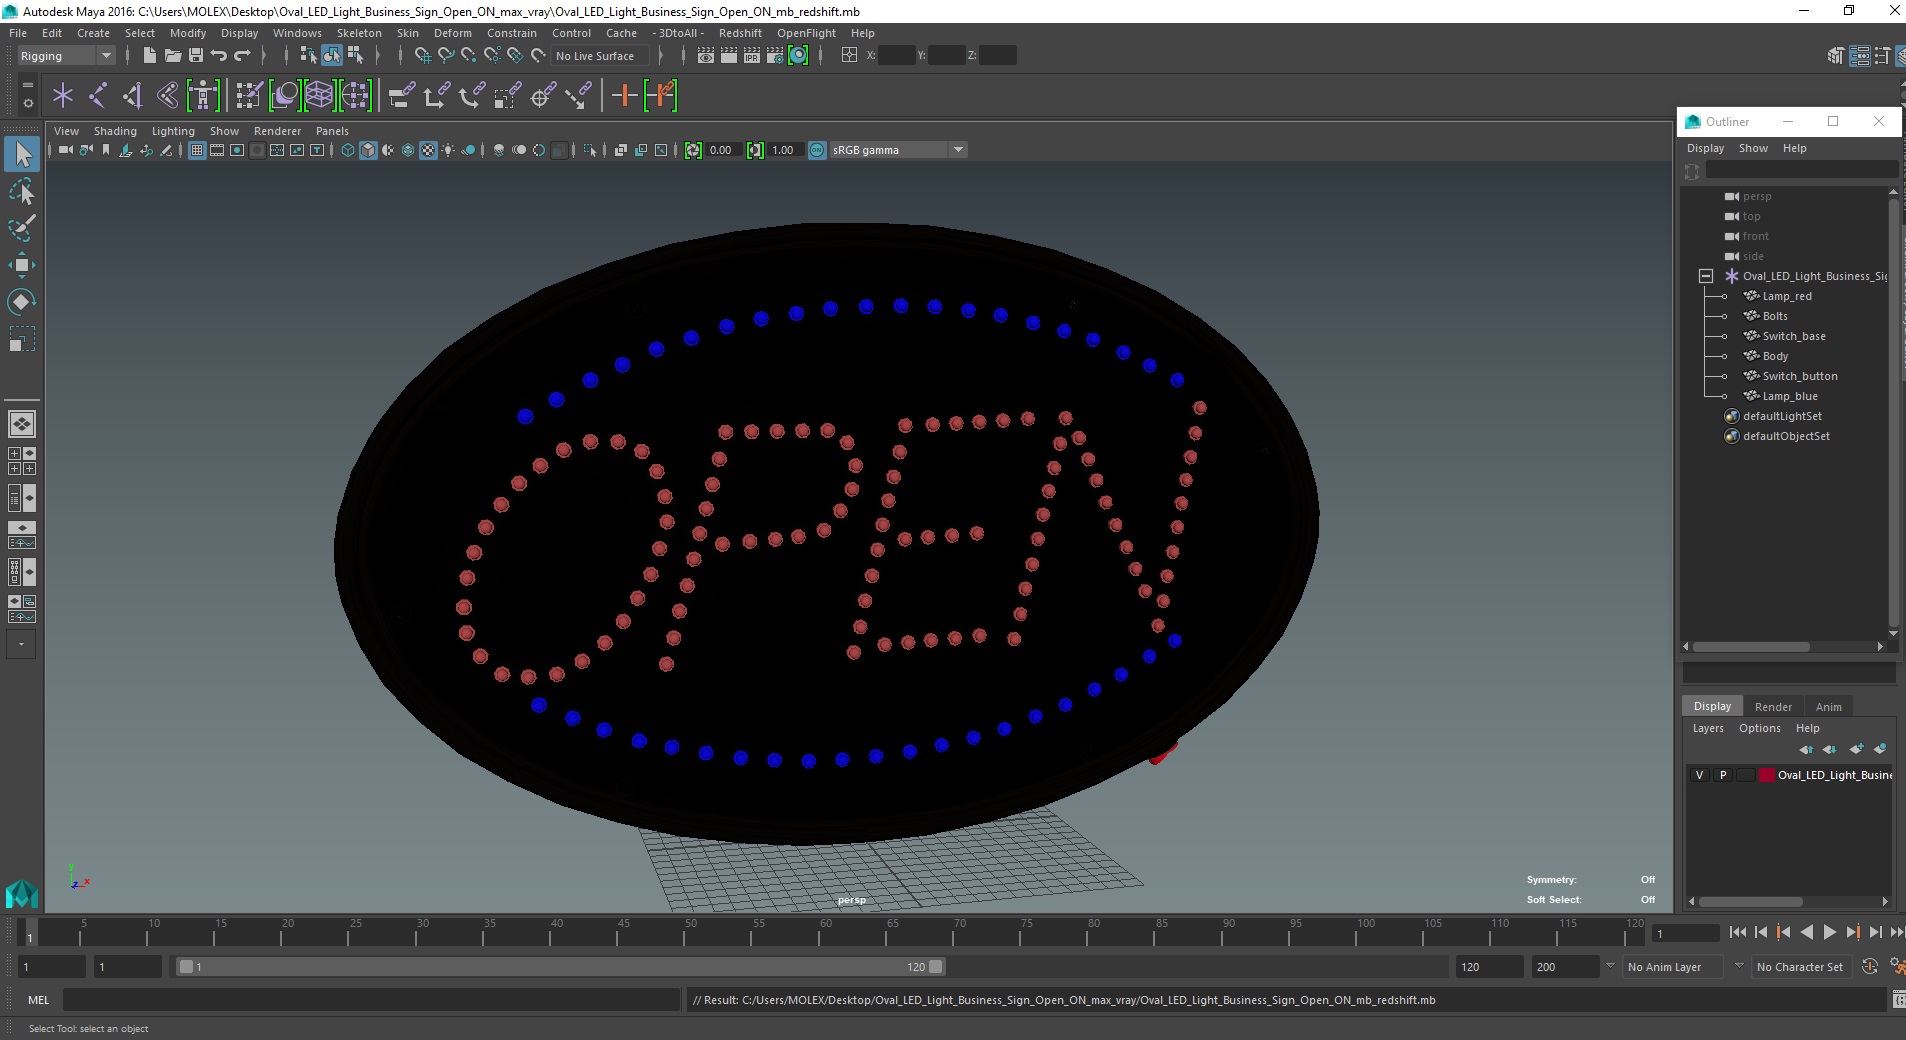
Task: Click the orange Set Key shelf icon
Action: 624,96
